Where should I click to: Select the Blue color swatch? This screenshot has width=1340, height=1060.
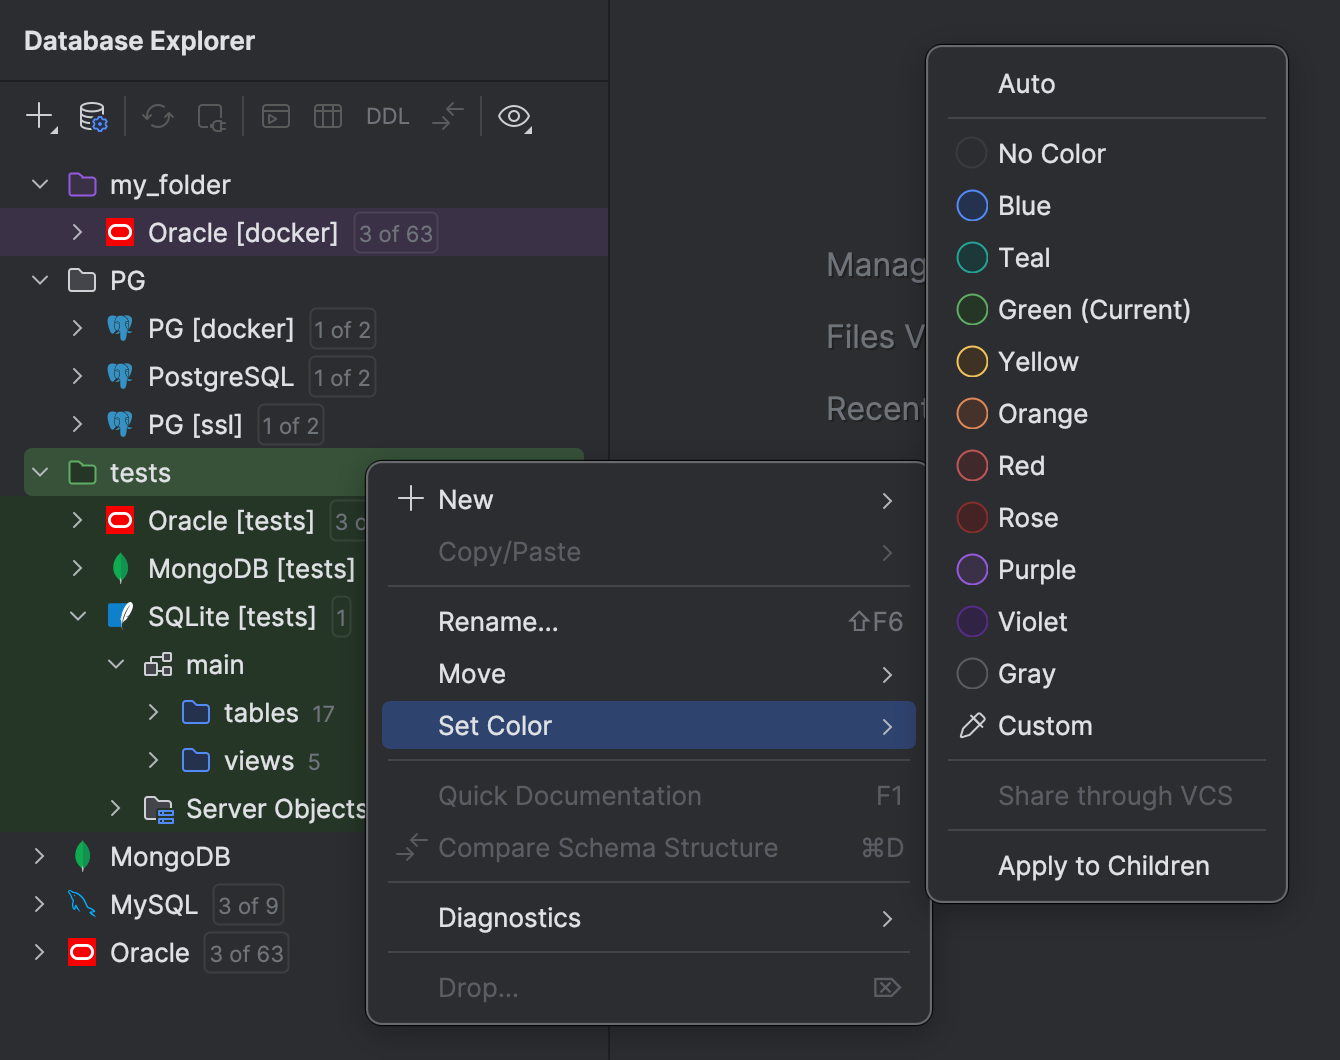coord(972,206)
